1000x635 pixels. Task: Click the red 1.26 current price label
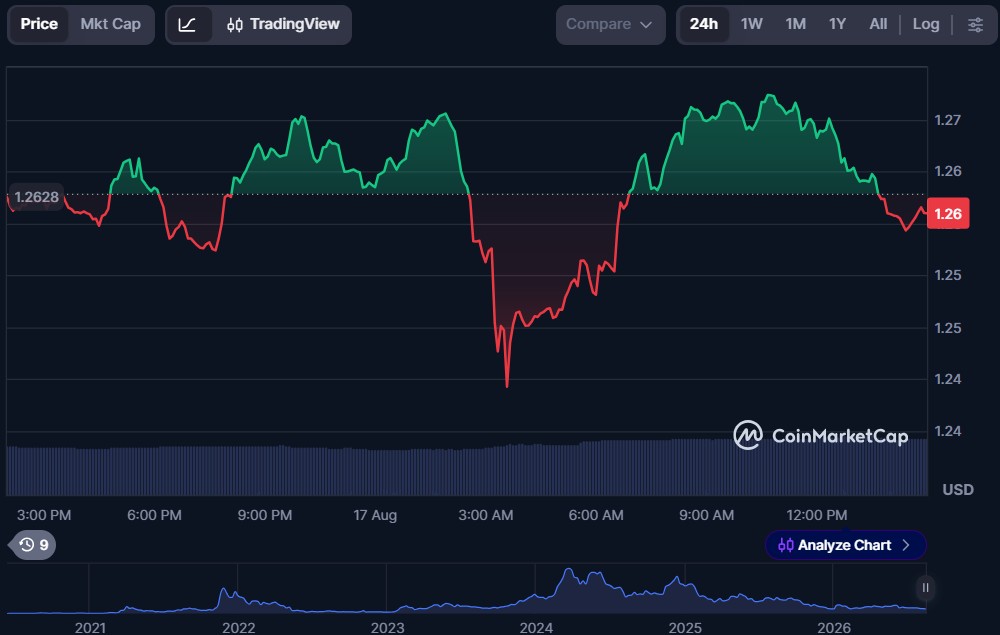948,214
